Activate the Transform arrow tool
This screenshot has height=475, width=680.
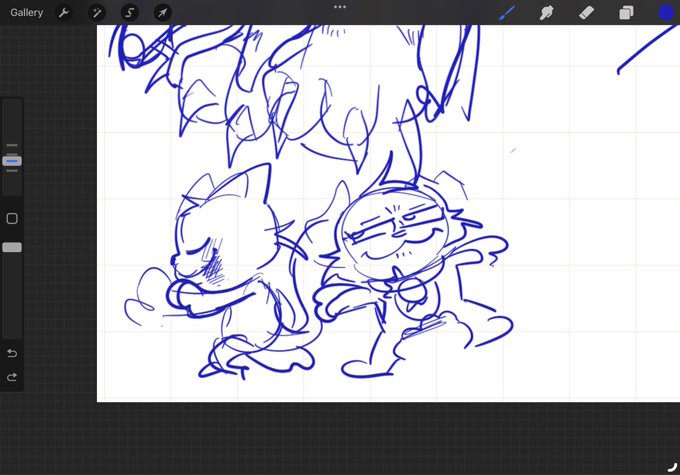point(162,13)
